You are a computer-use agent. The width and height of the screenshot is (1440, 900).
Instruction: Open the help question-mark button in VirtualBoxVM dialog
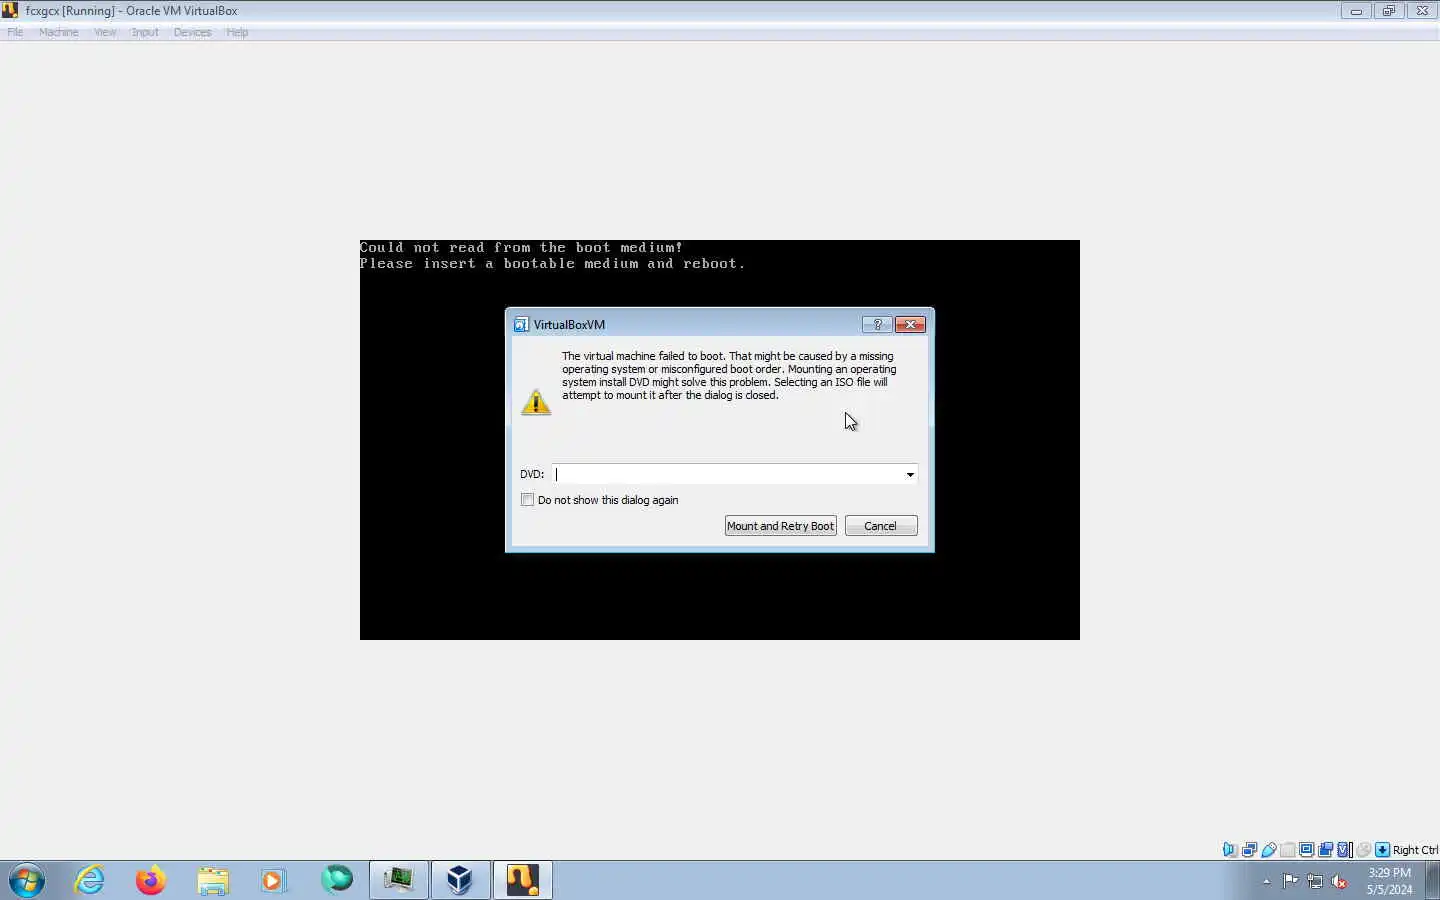click(877, 324)
